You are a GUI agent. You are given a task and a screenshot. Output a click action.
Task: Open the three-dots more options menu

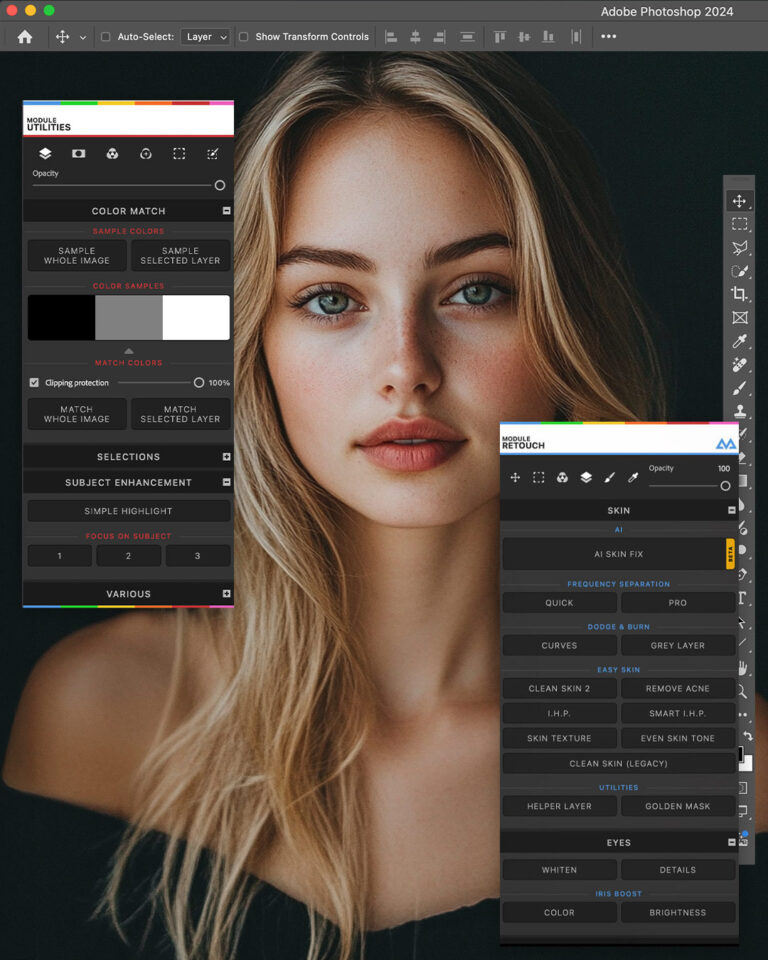point(608,37)
